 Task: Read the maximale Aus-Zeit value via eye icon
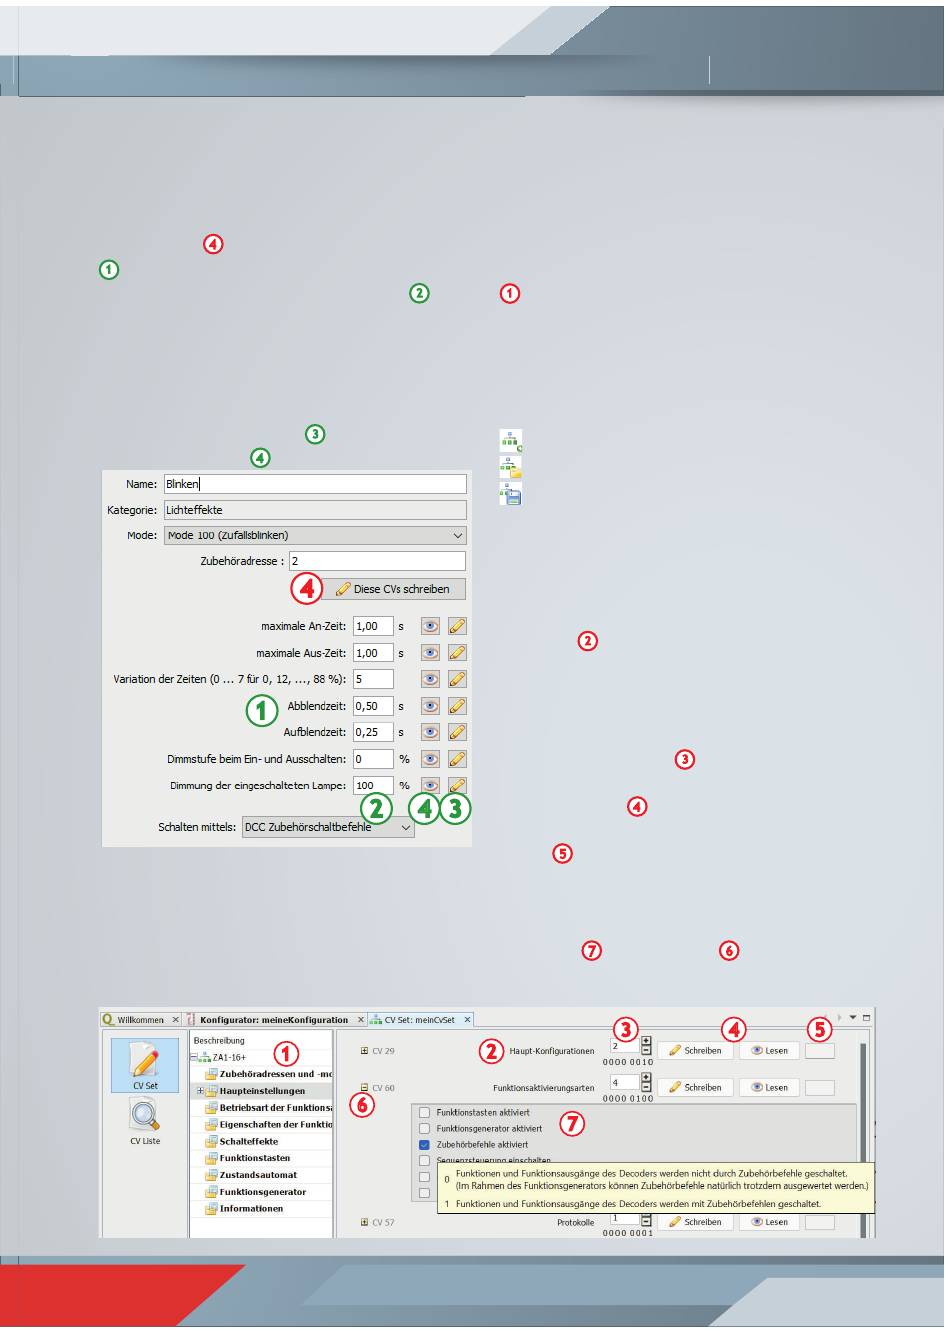[430, 653]
